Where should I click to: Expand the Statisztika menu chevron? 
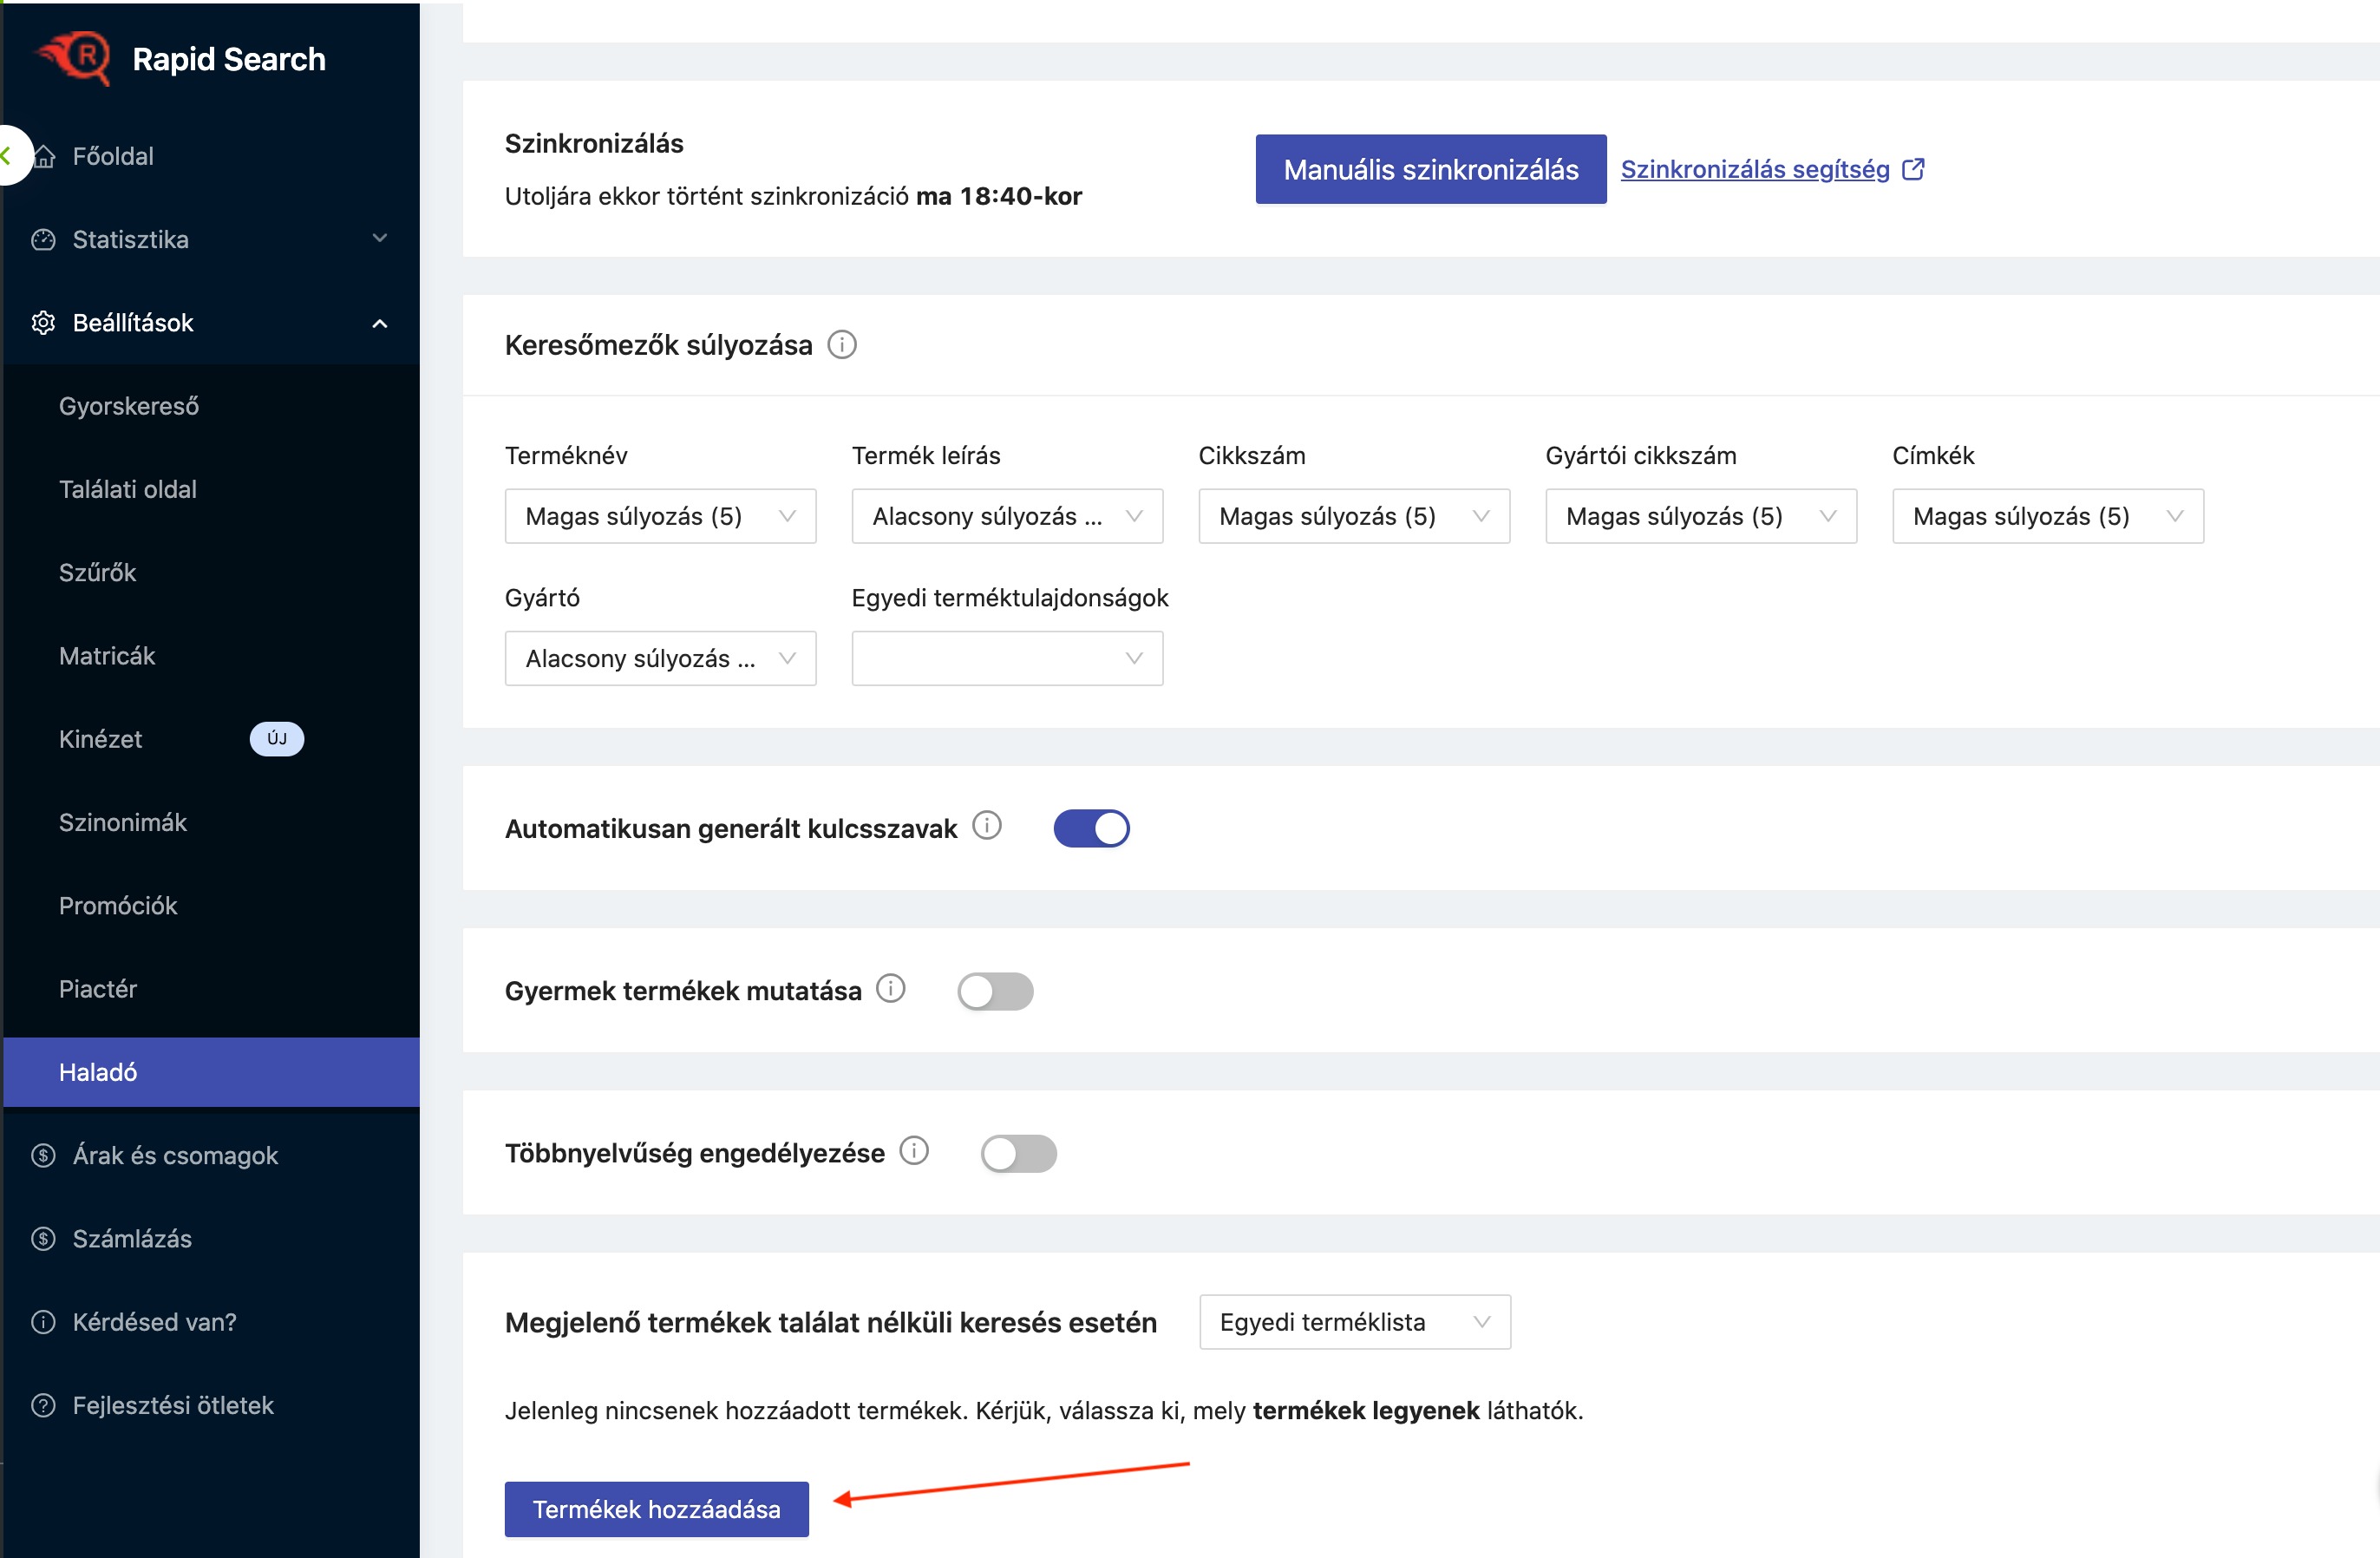[380, 239]
